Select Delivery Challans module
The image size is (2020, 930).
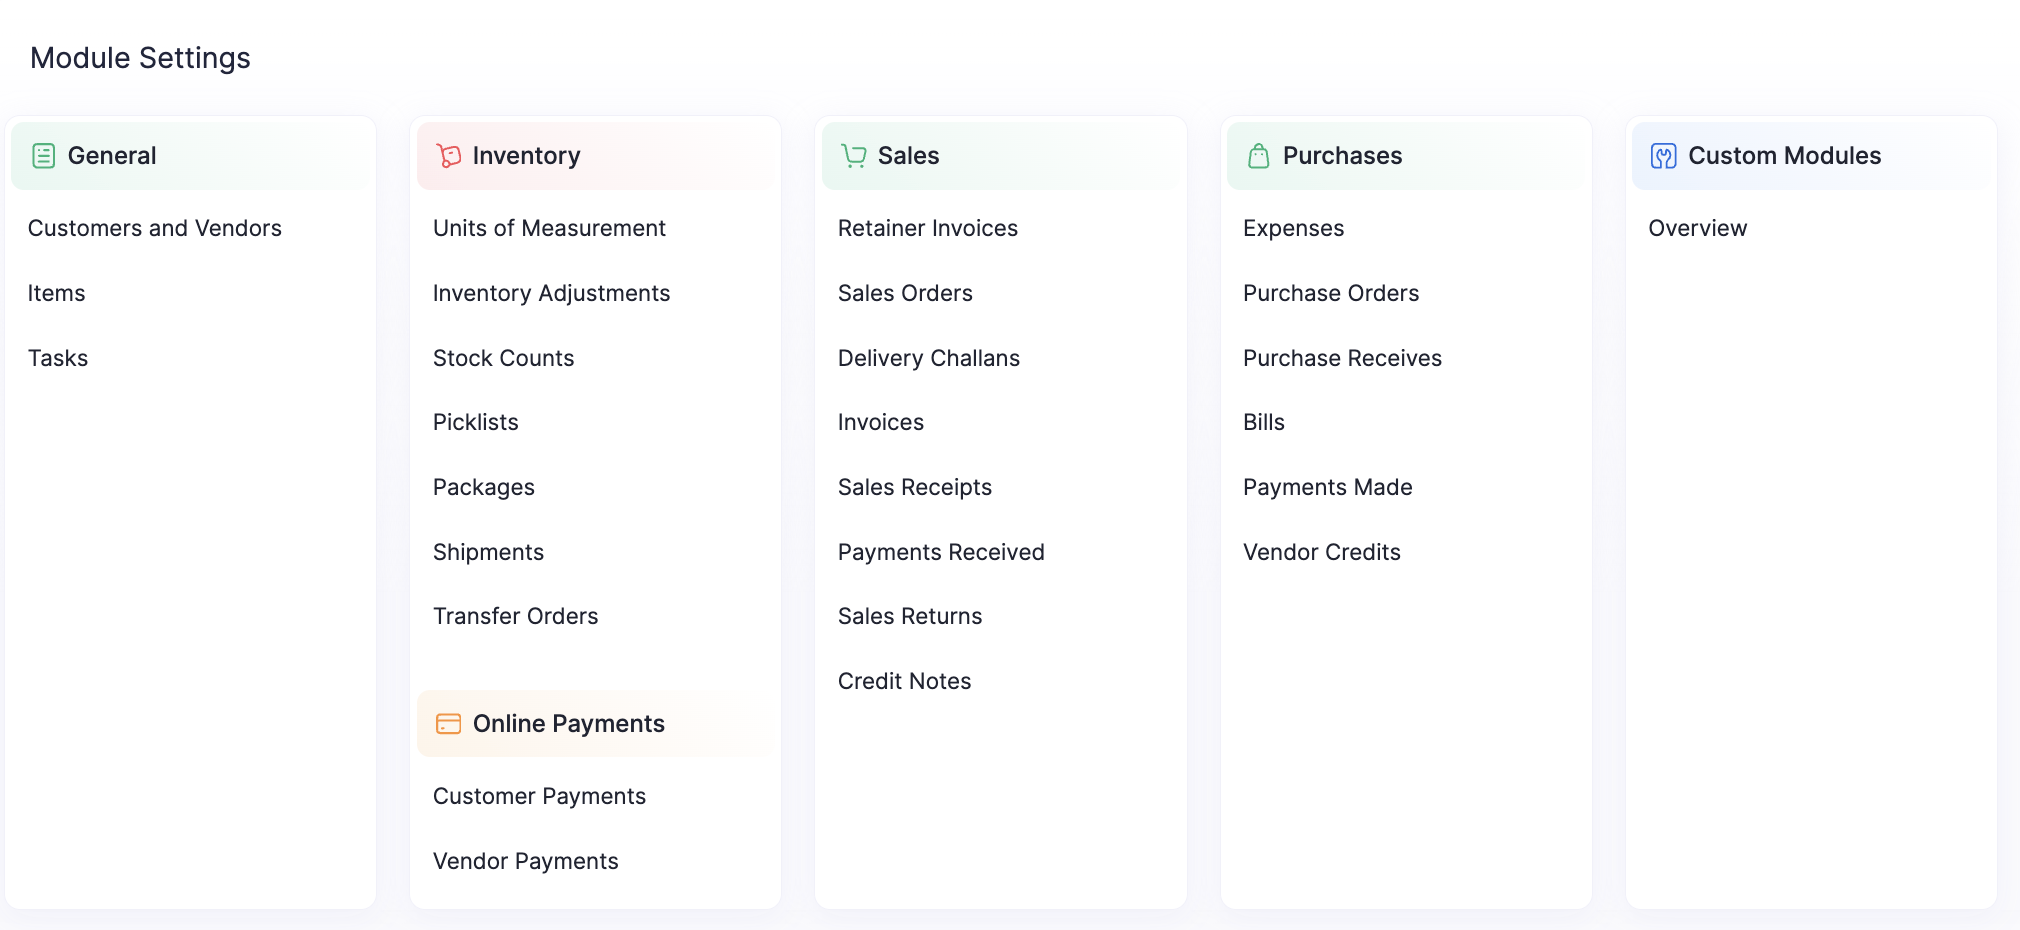(928, 358)
